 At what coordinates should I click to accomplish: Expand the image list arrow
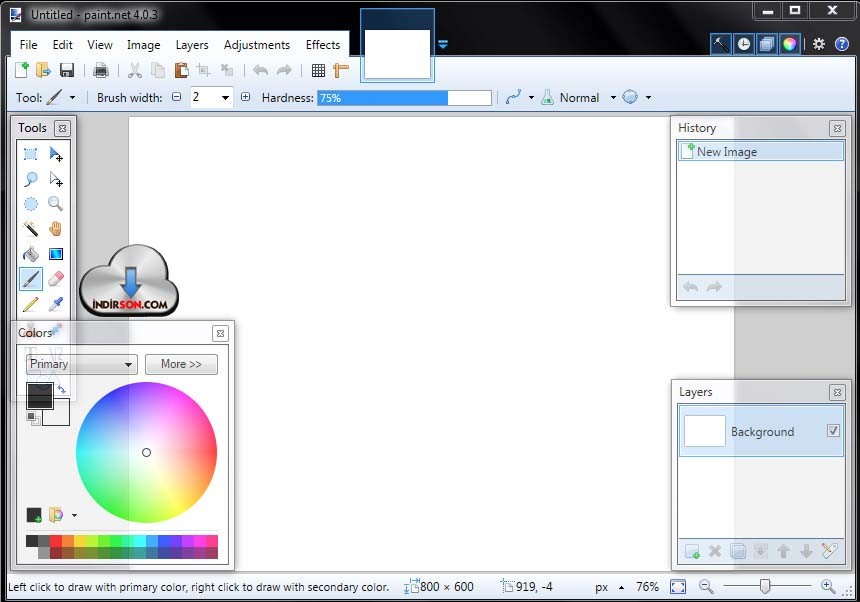pyautogui.click(x=443, y=44)
